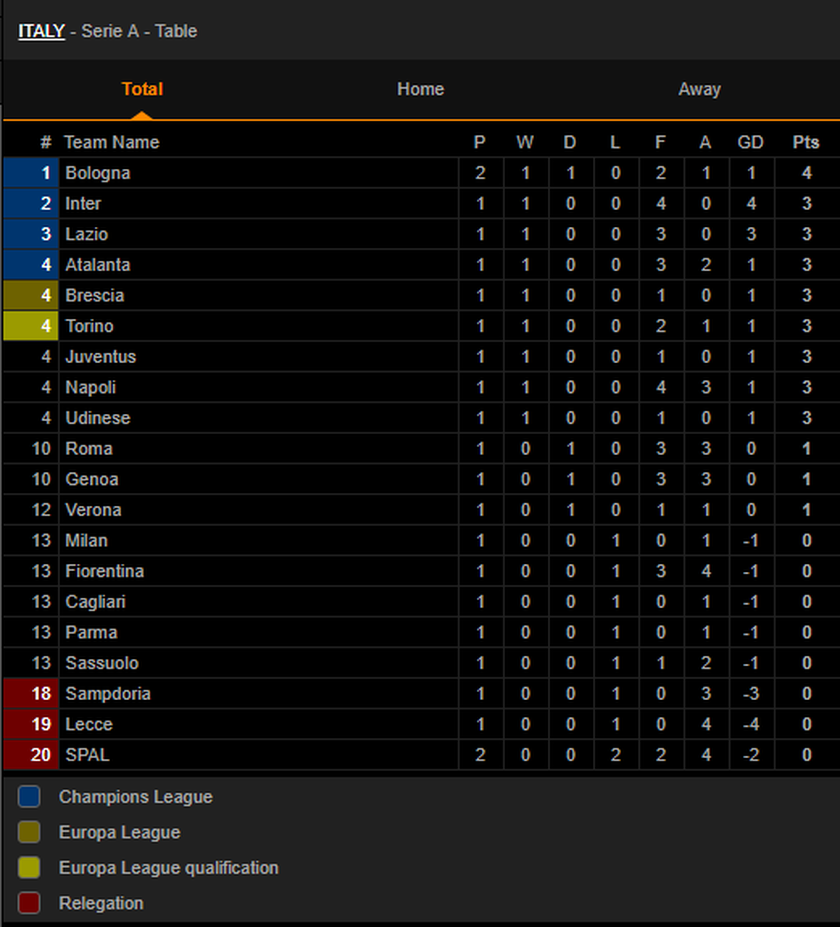
Task: Click the Europa League qualification yellow swatch
Action: point(29,867)
